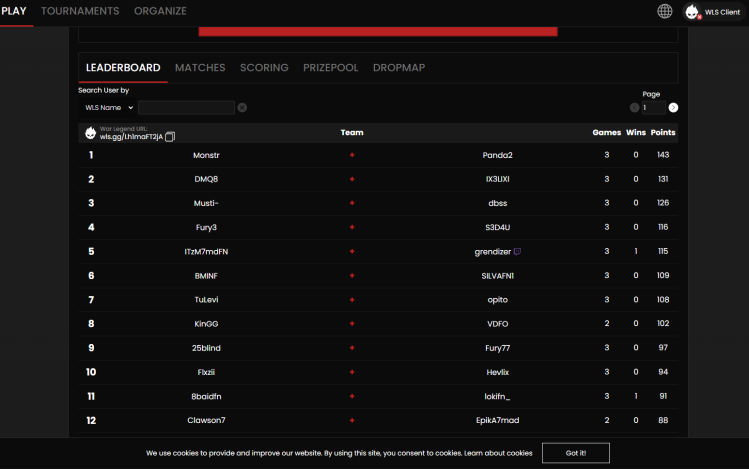Image resolution: width=749 pixels, height=469 pixels.
Task: Click the 143 points value
Action: point(663,155)
